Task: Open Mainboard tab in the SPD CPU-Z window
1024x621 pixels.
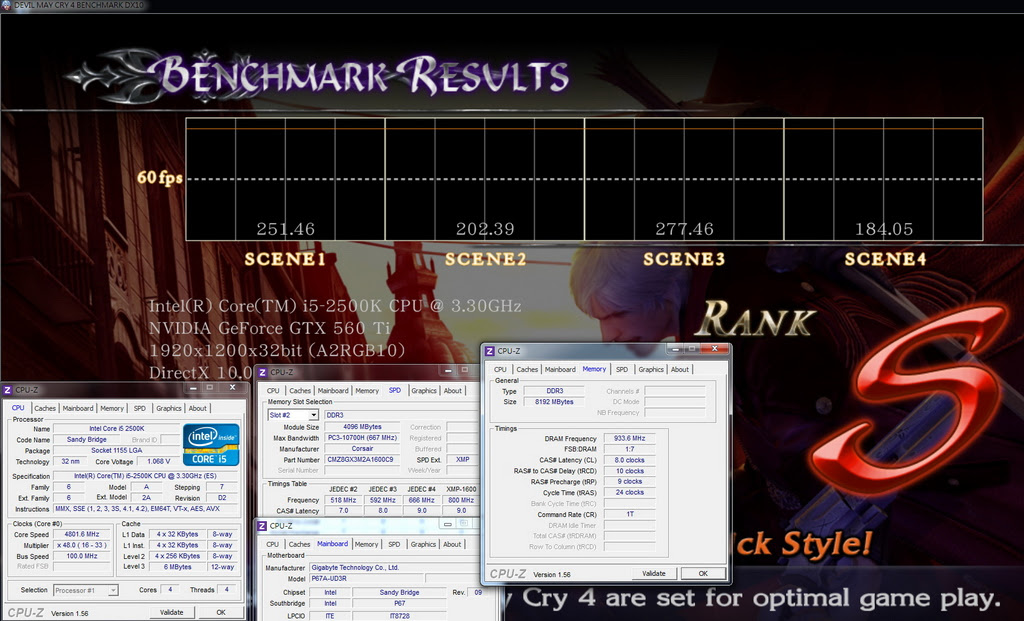Action: coord(333,390)
